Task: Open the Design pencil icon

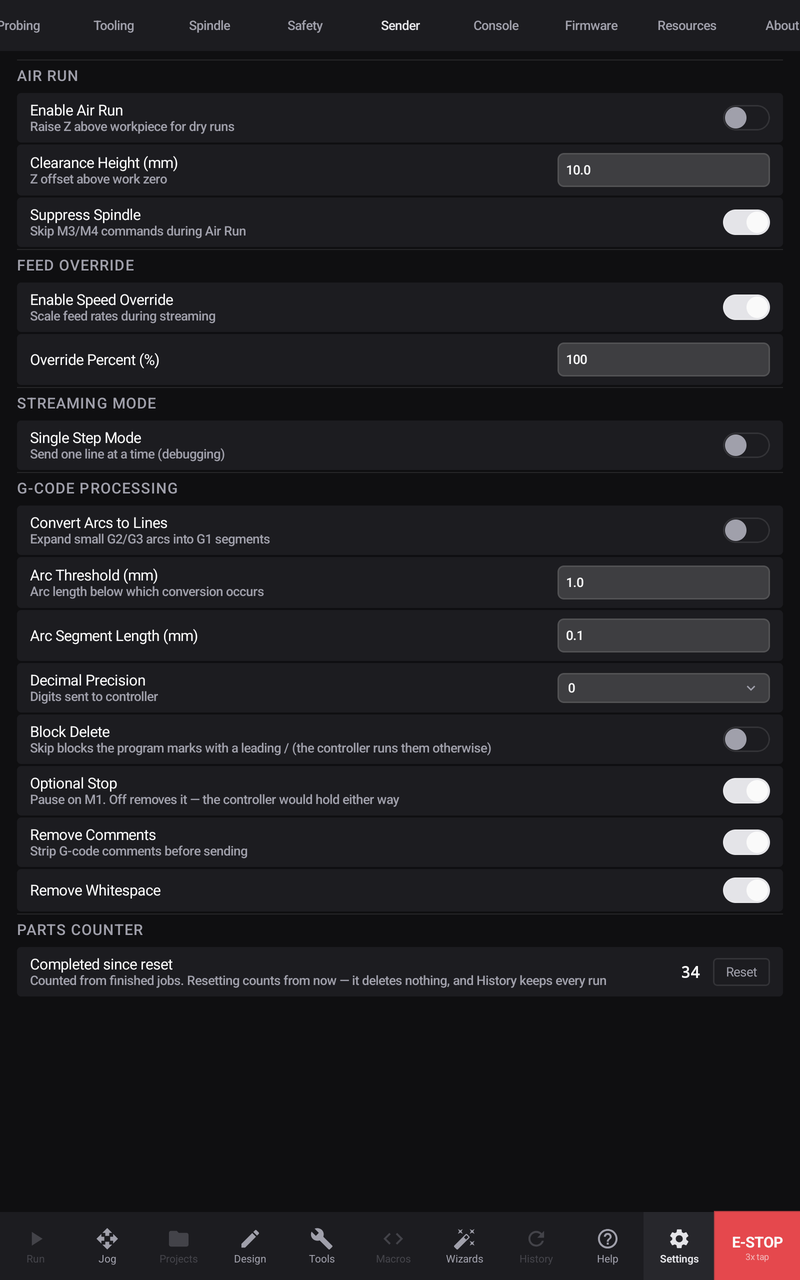Action: (250, 1238)
